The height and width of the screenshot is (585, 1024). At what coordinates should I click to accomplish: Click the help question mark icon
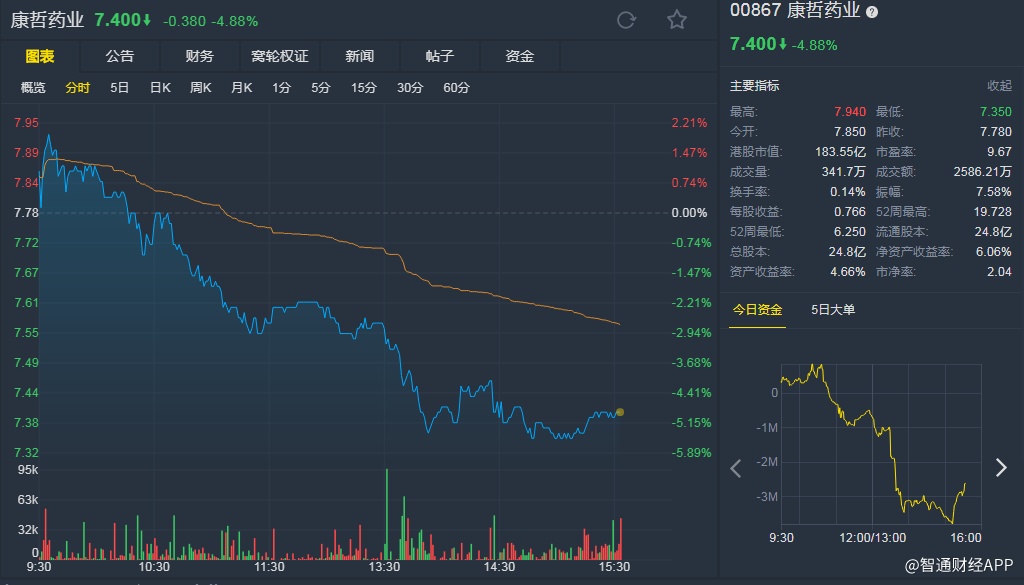872,12
